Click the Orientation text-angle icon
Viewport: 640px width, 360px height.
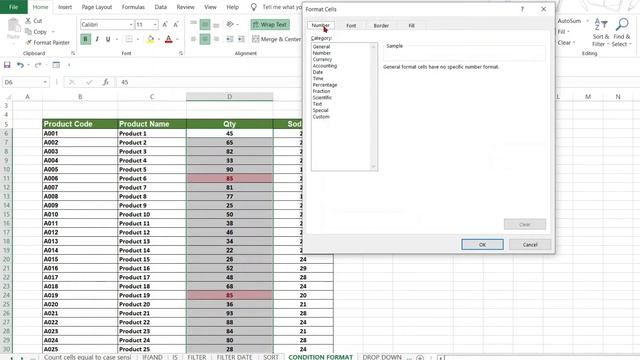point(230,24)
